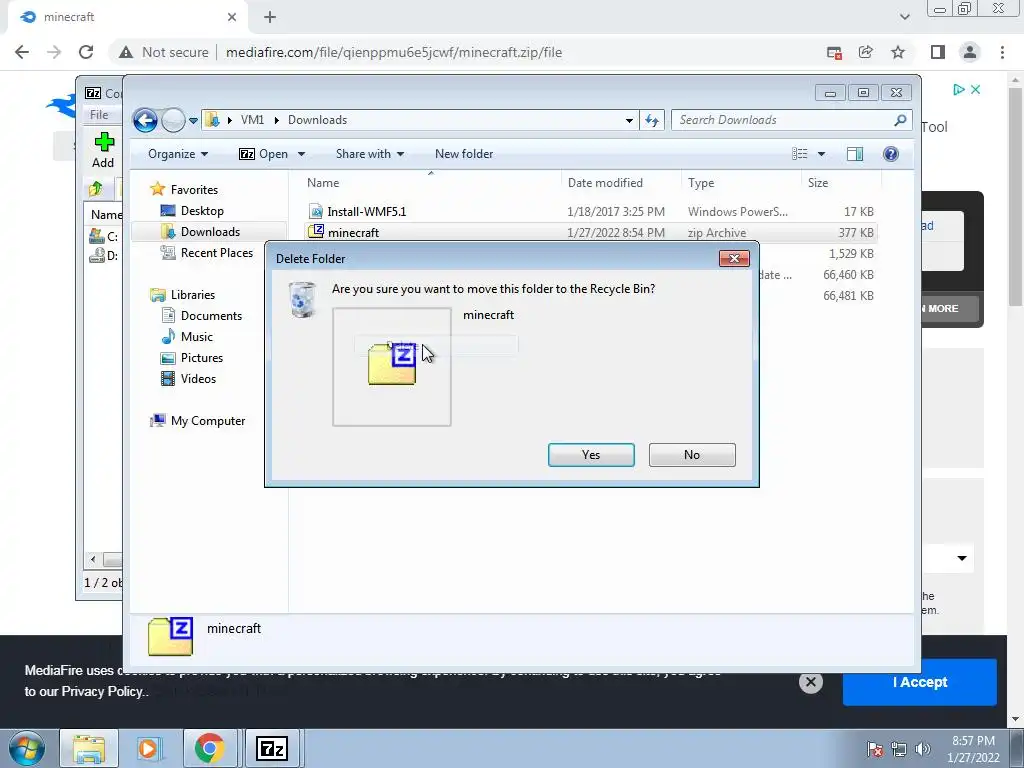Click the Recycle Bin icon in dialog
This screenshot has width=1024, height=768.
pos(302,300)
